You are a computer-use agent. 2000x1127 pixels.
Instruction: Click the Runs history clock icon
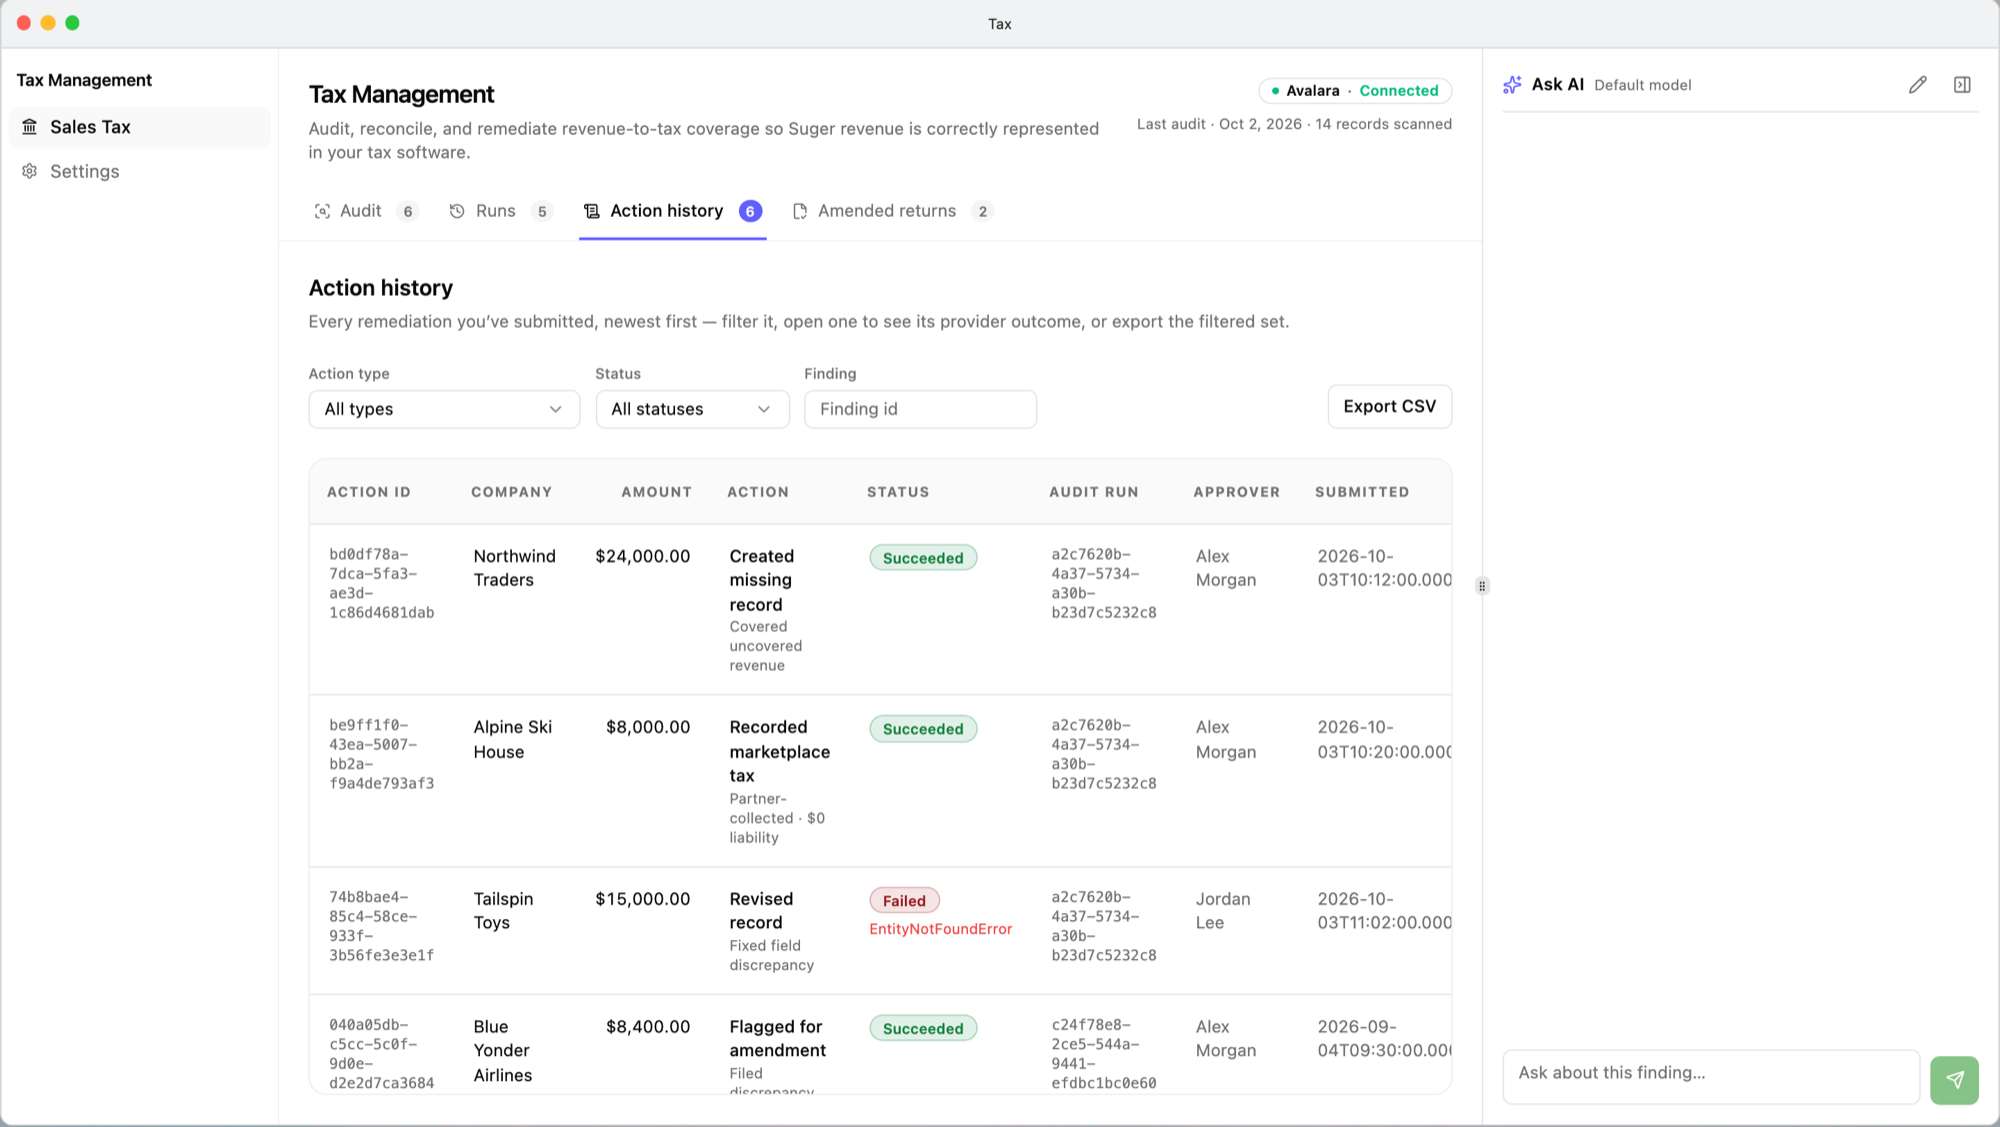click(x=457, y=211)
